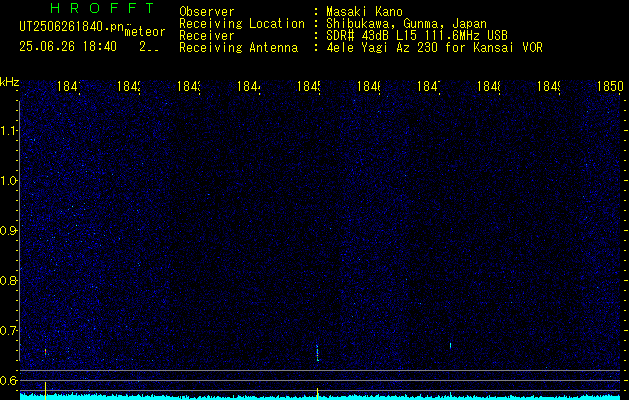The image size is (629, 400).
Task: Click the 1.0 kHz axis tick label
Action: pos(9,181)
